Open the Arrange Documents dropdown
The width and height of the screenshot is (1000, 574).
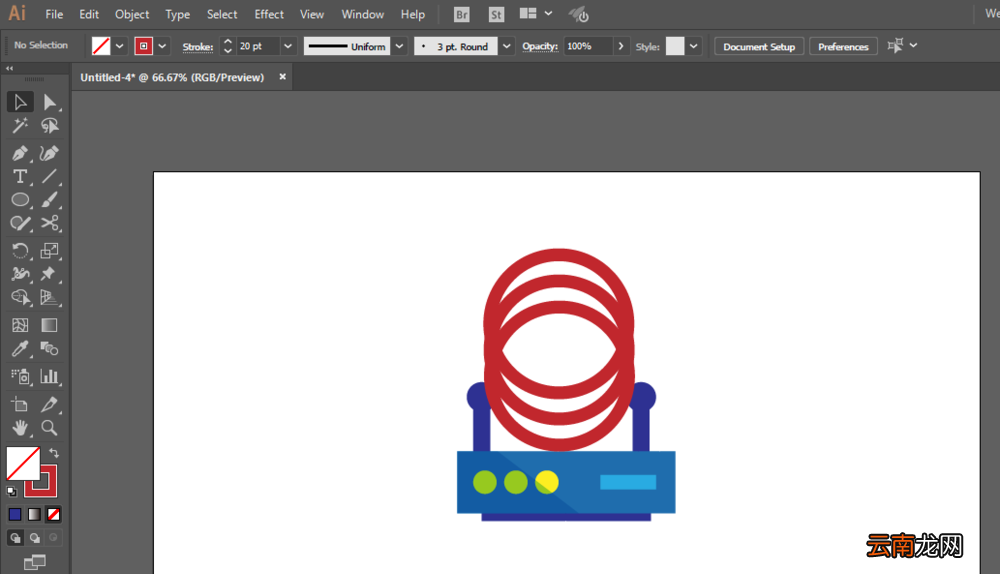tap(536, 13)
